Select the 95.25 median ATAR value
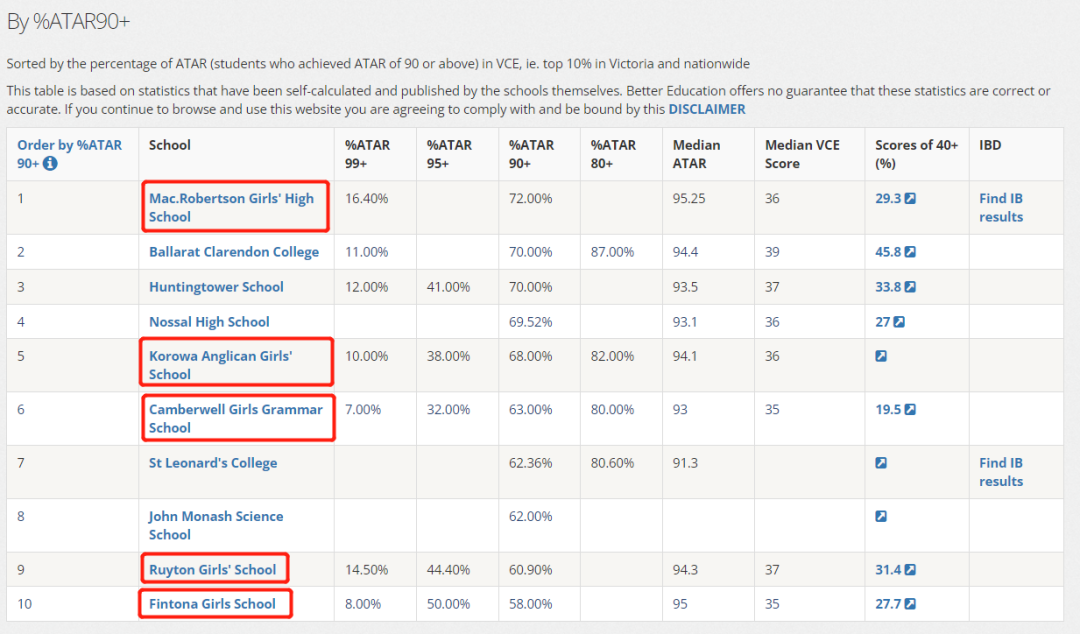 (689, 198)
